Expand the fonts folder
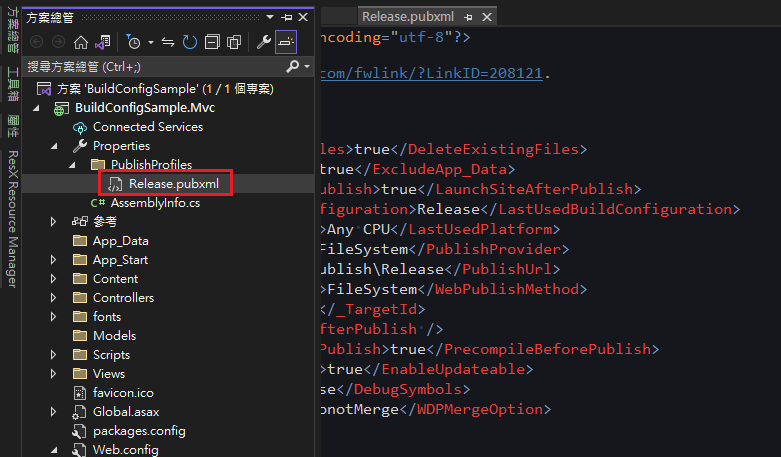 coord(53,317)
